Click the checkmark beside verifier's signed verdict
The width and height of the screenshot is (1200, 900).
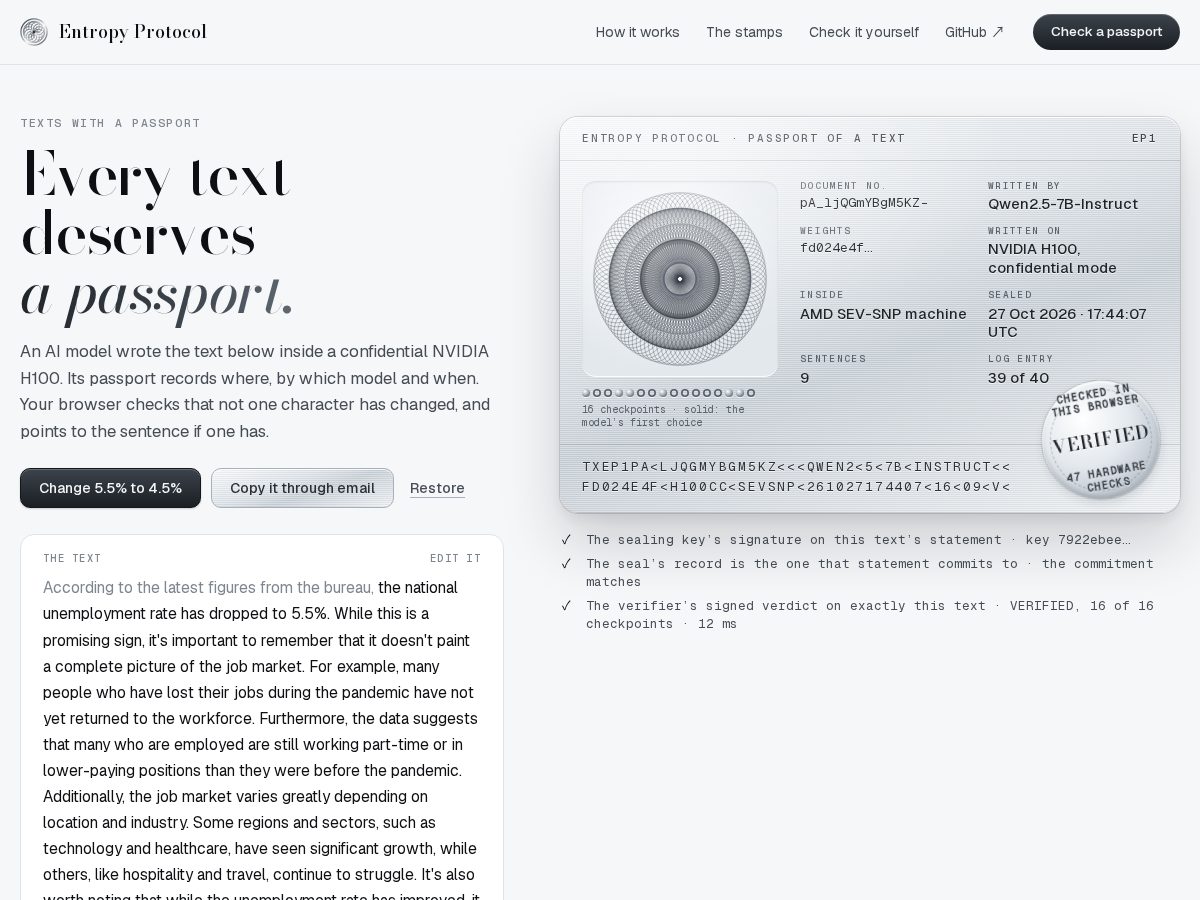(x=566, y=606)
